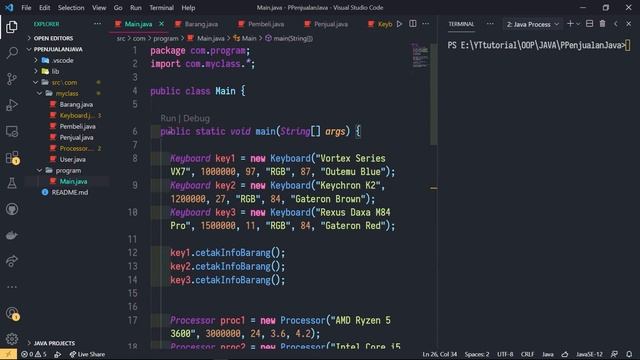The width and height of the screenshot is (640, 360).
Task: Open Barang.java in the explorer tree
Action: pos(76,104)
